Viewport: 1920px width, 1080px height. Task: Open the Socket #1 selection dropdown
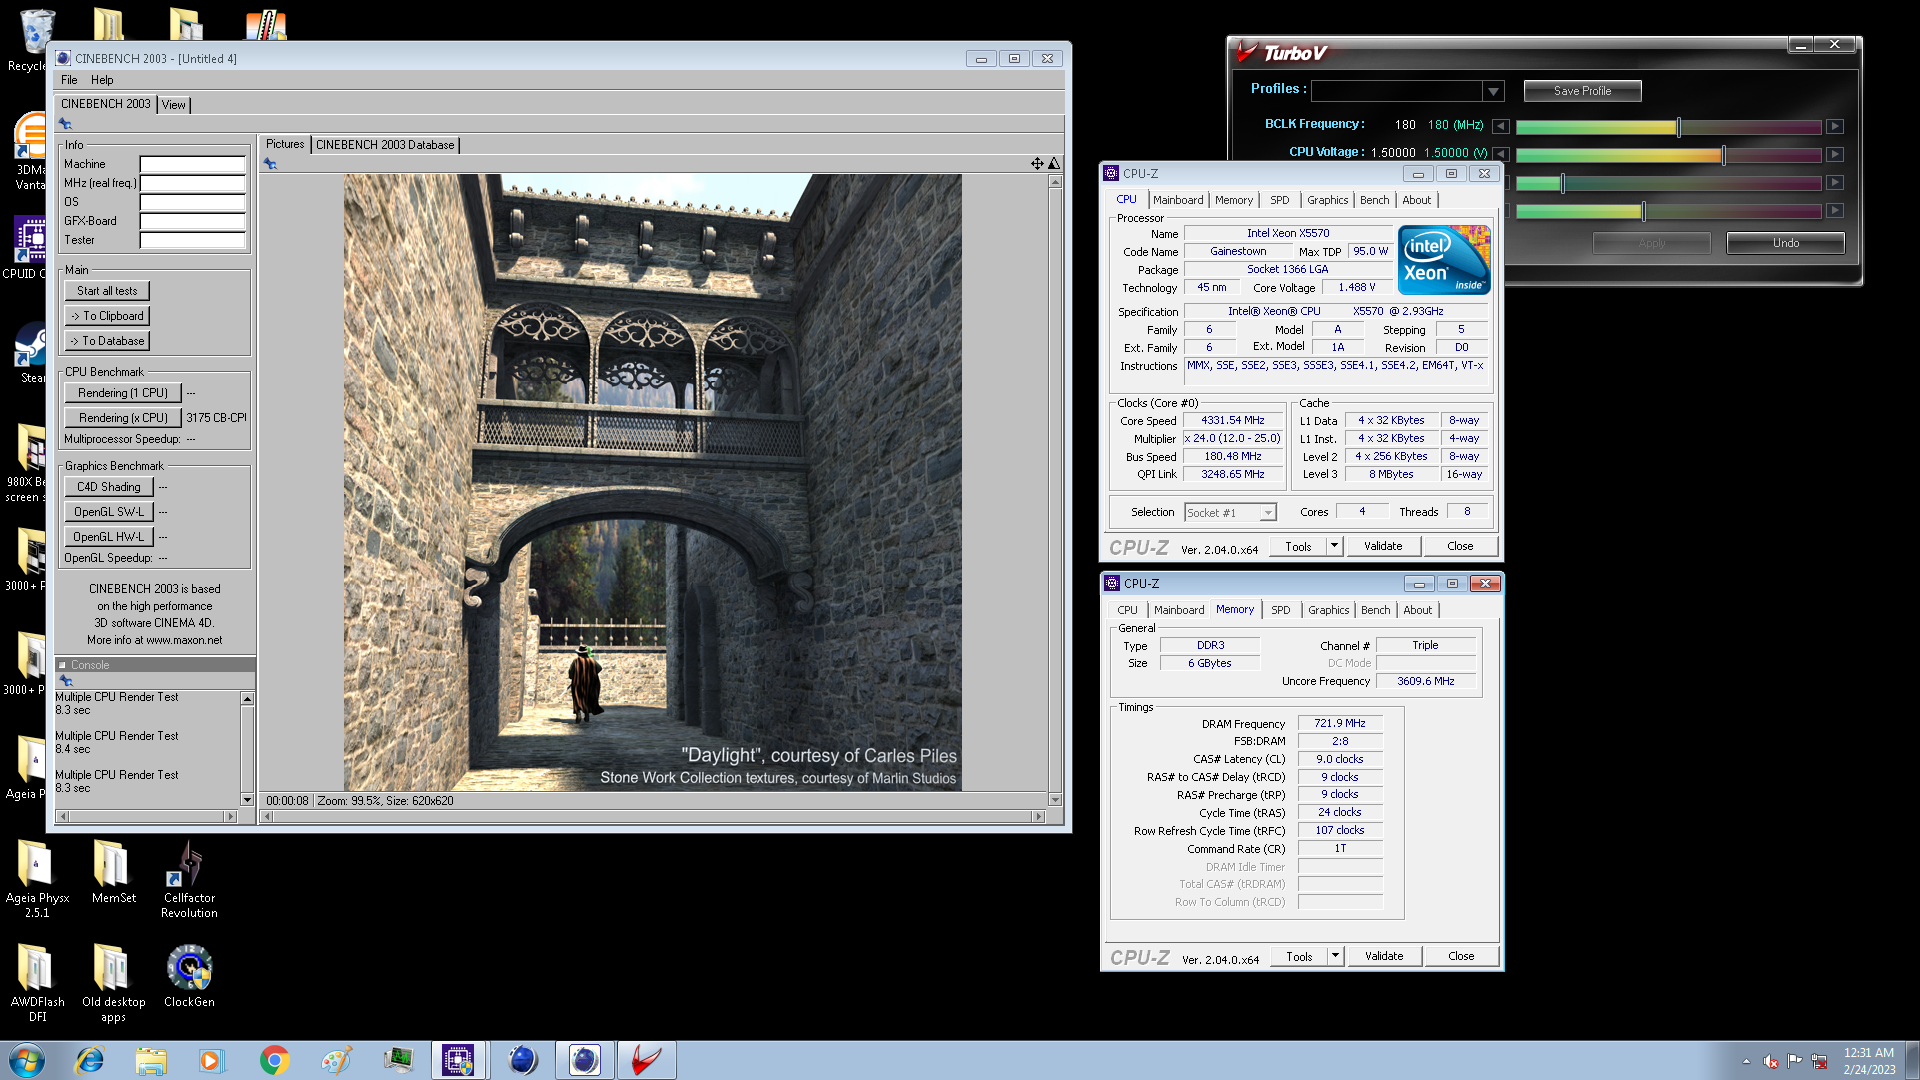(1267, 513)
